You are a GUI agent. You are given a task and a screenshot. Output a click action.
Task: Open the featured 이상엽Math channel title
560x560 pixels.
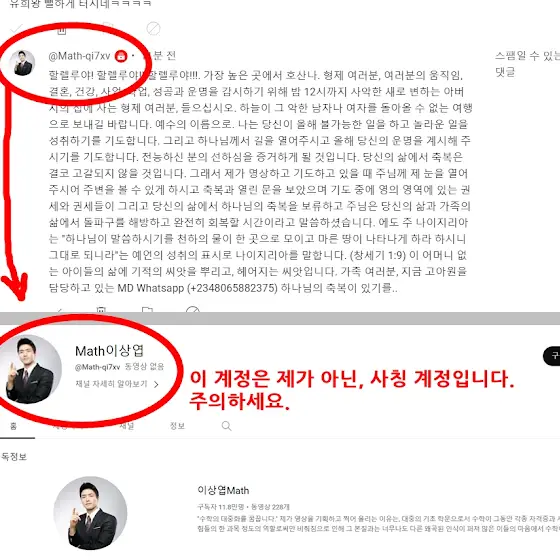(x=223, y=490)
